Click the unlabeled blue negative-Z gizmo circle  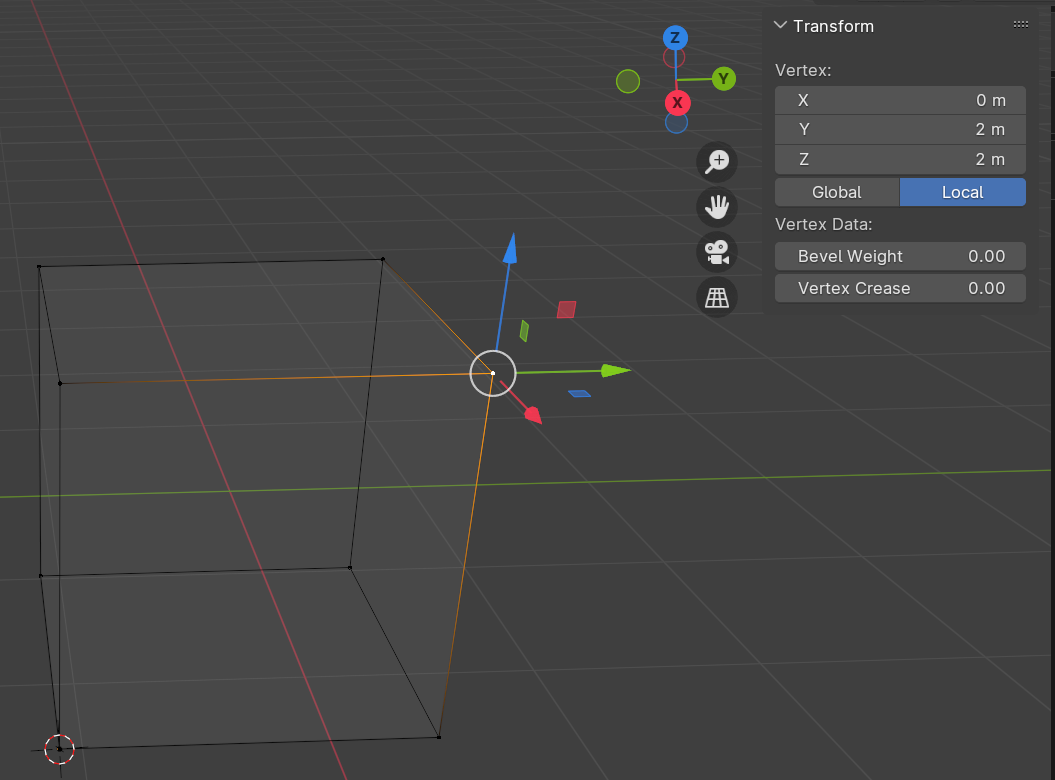(x=677, y=122)
